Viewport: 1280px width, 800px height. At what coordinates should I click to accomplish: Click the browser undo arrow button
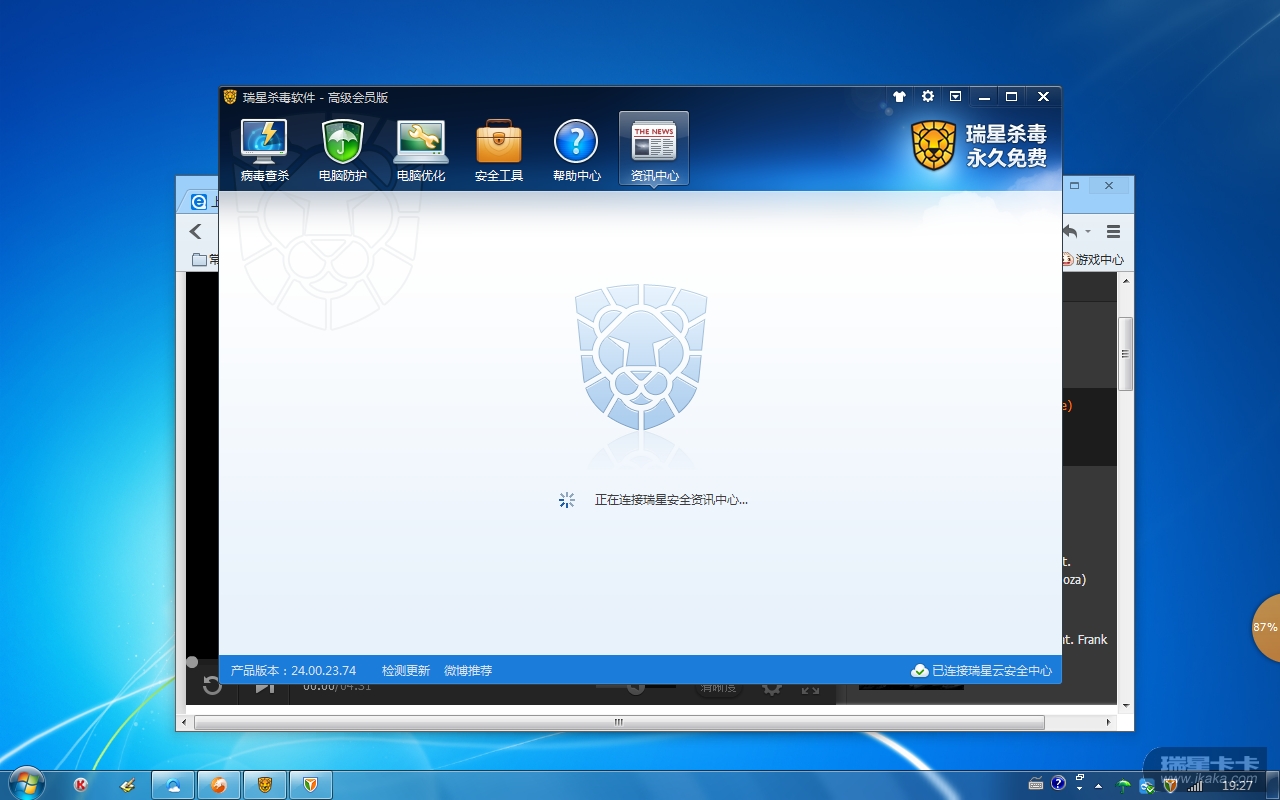pos(1071,232)
